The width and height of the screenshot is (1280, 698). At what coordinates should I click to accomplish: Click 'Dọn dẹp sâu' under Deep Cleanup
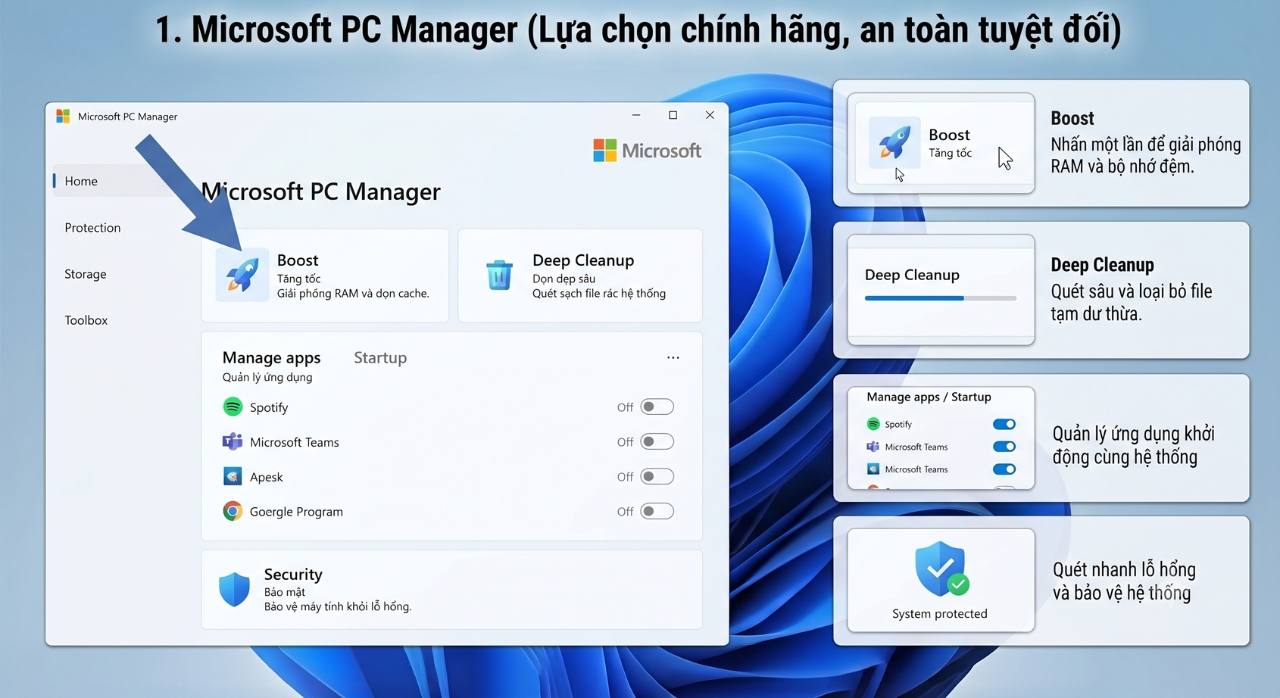564,279
